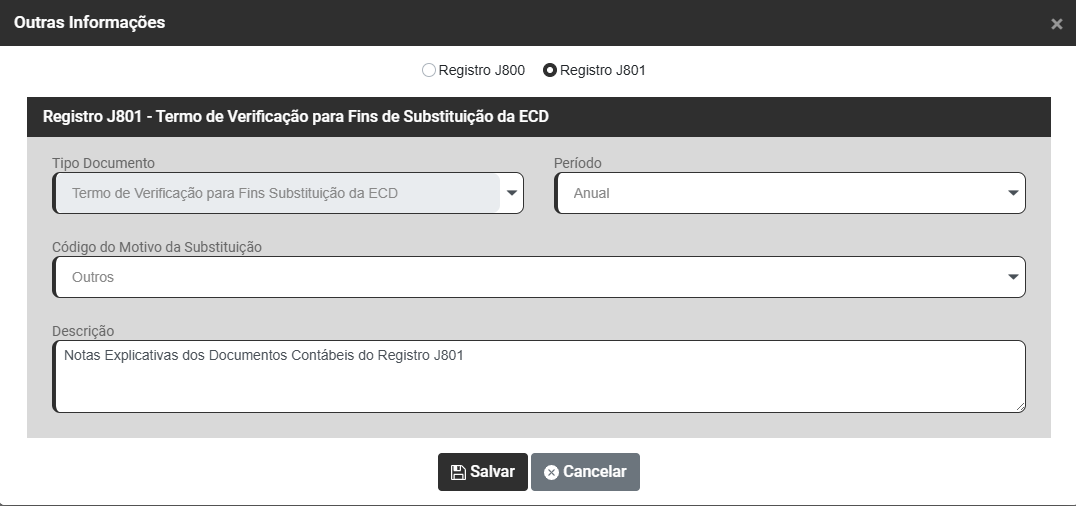Click the Outros value in motivo field

93,277
